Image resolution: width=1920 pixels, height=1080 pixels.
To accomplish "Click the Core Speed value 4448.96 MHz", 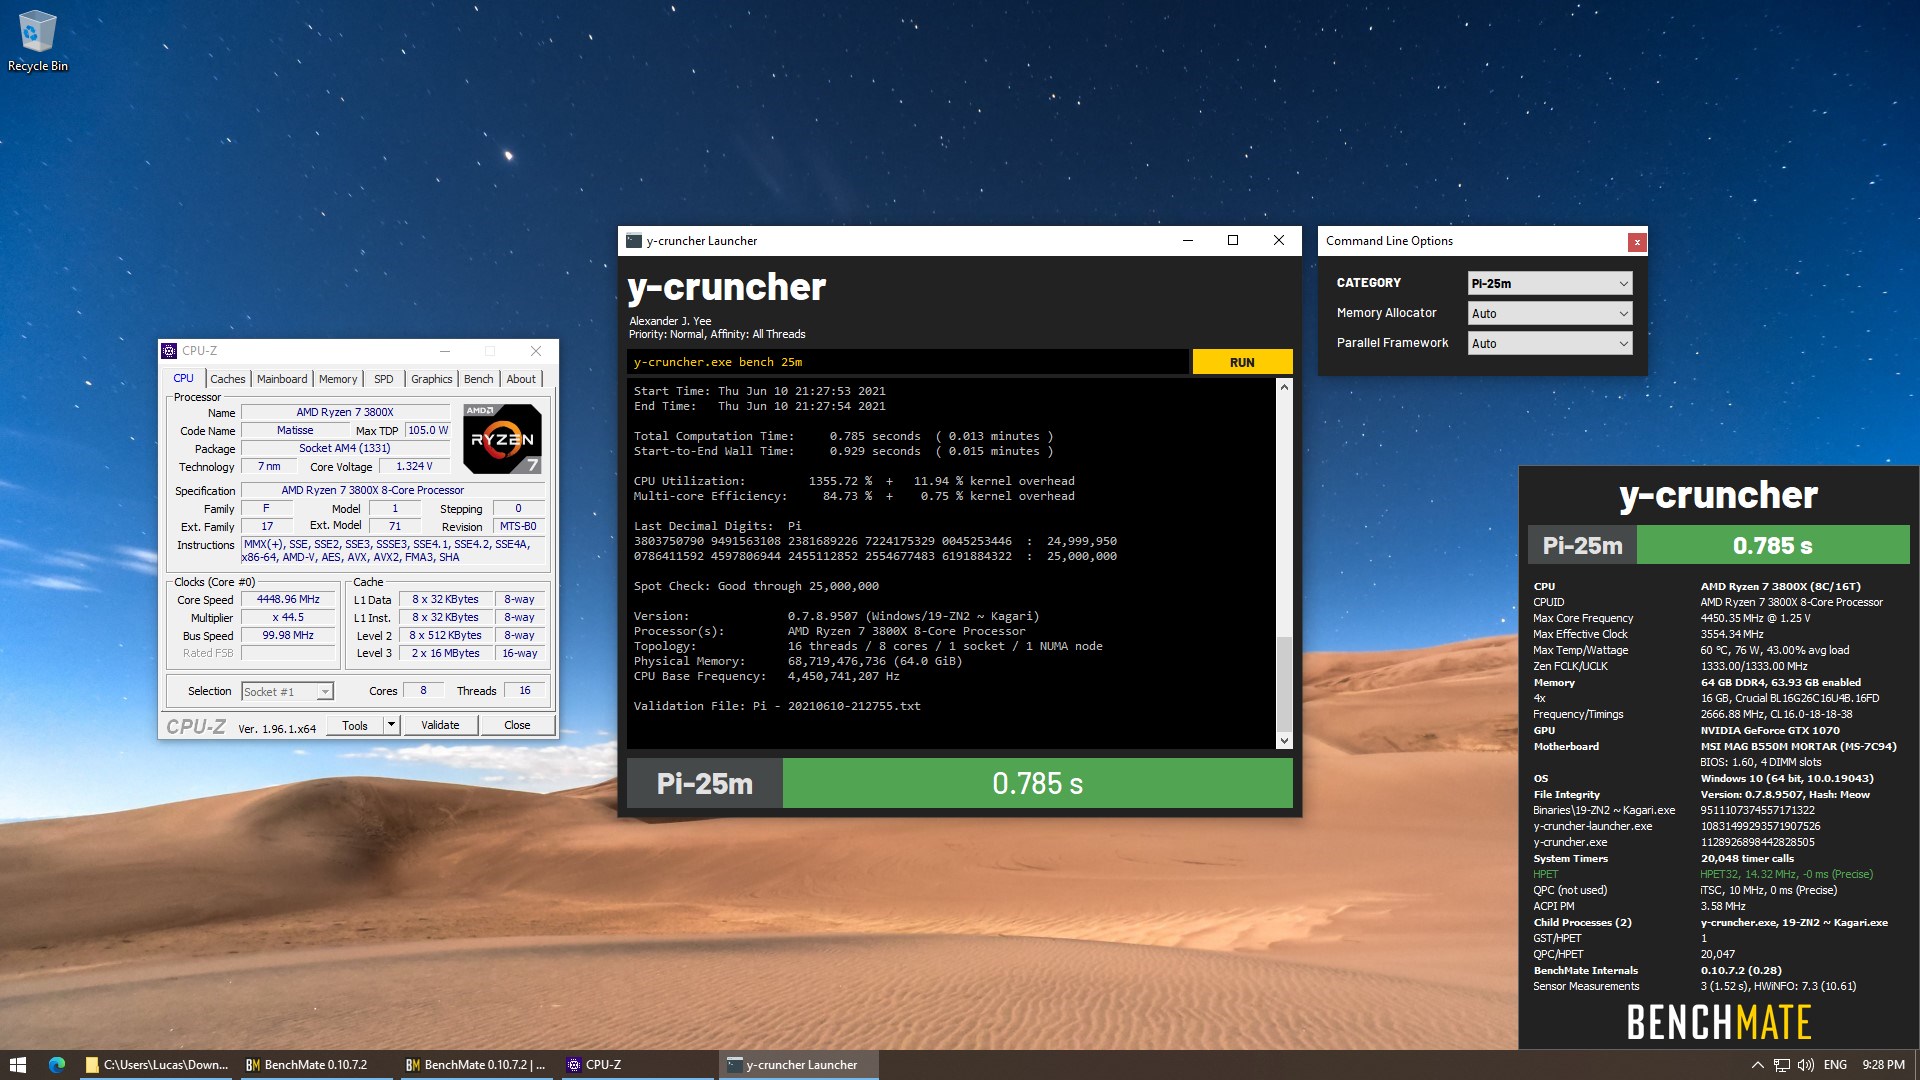I will (288, 600).
